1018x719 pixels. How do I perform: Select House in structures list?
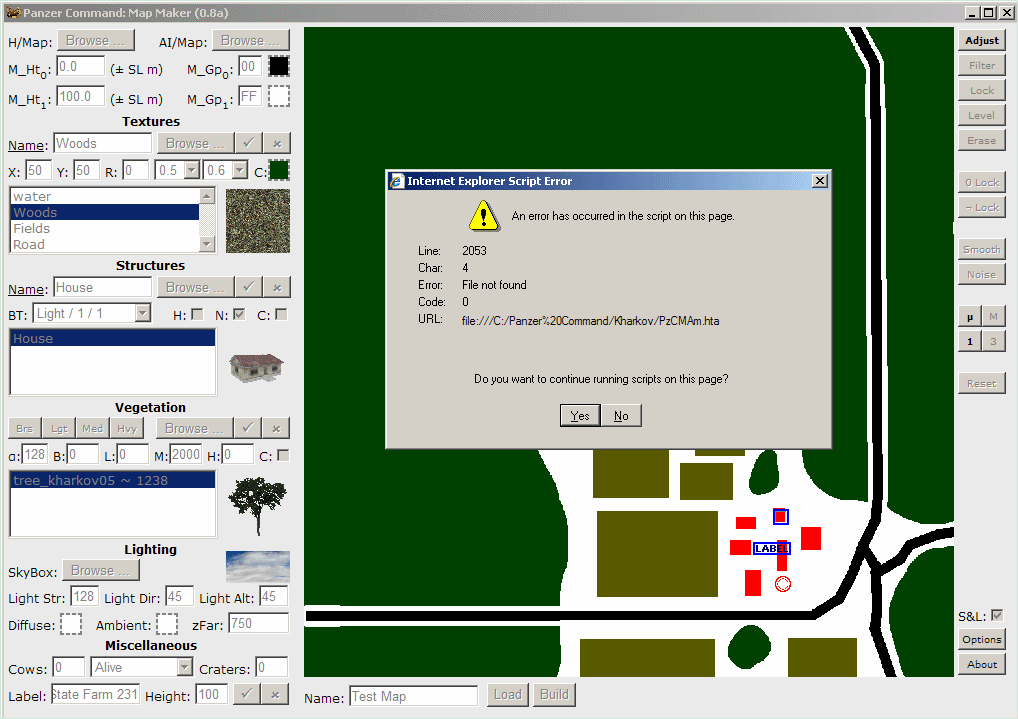tap(113, 338)
